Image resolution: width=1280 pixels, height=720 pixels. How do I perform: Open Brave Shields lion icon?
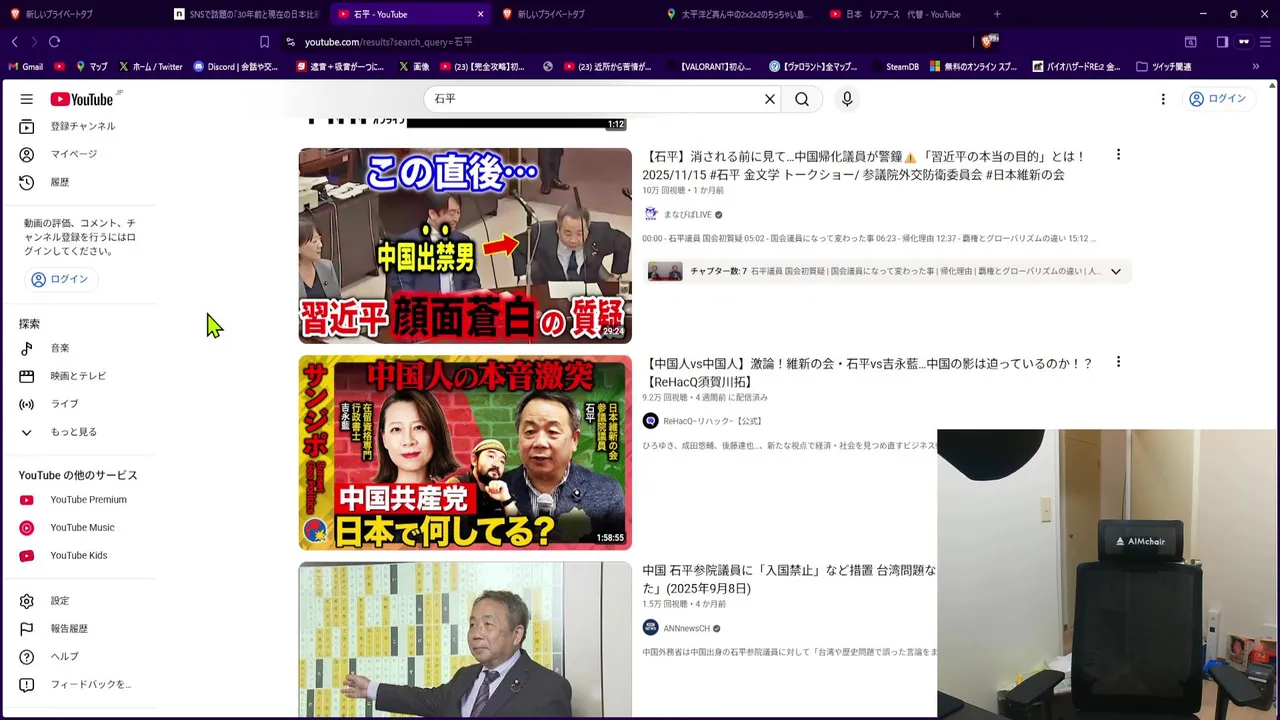point(989,41)
